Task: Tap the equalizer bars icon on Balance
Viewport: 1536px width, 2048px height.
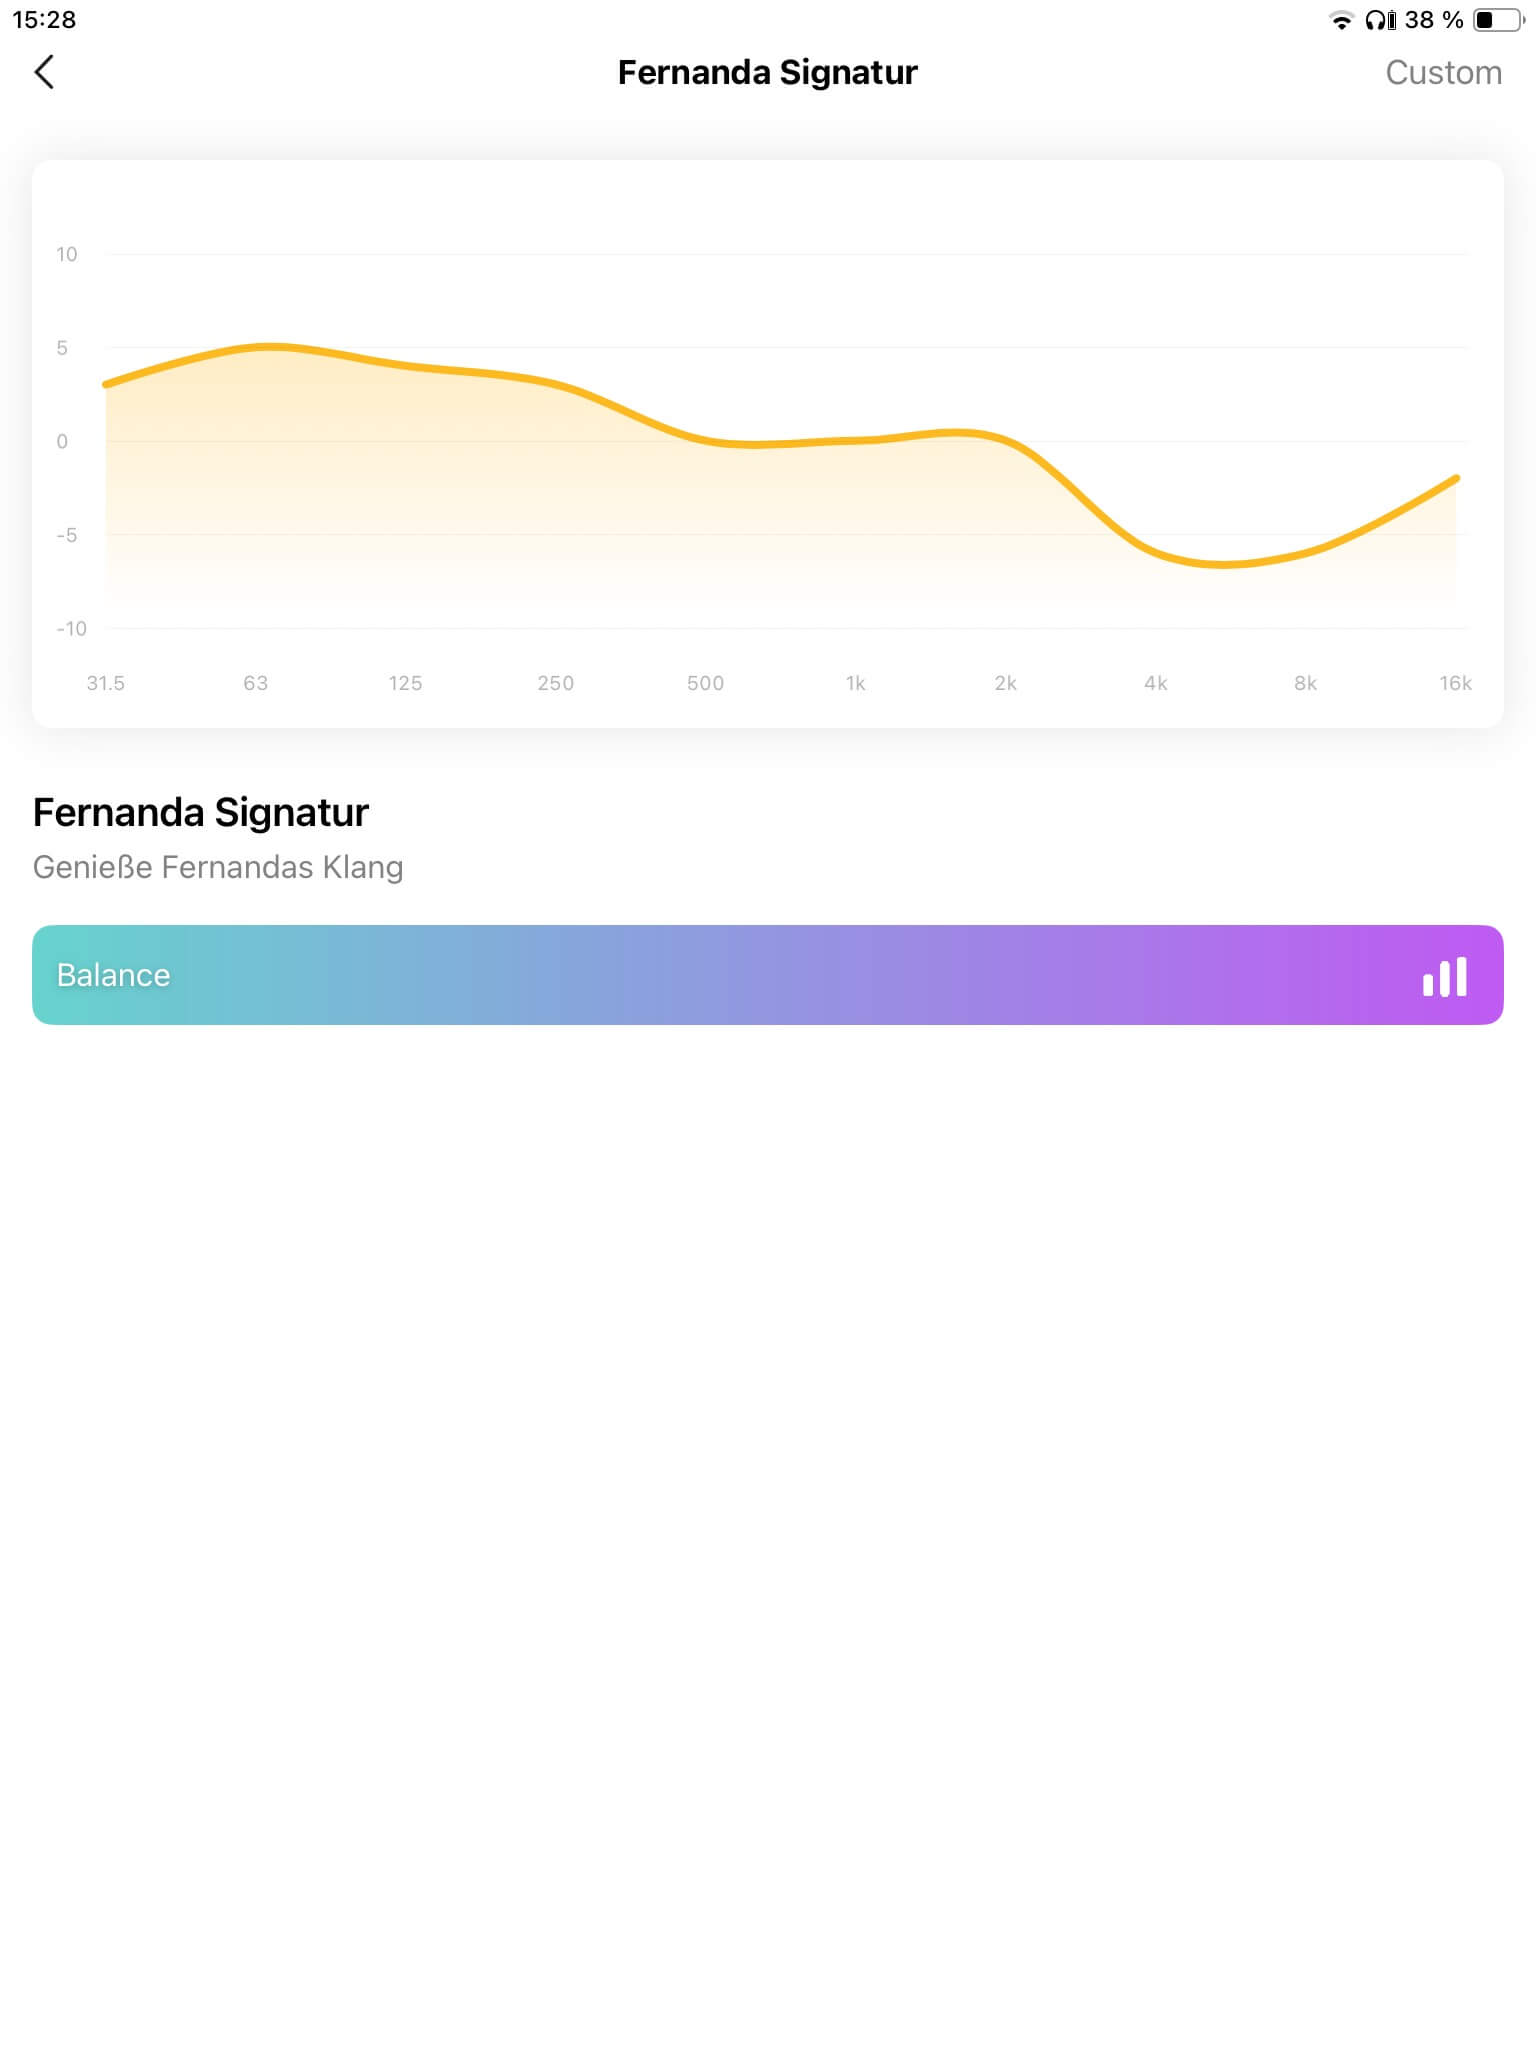Action: (1444, 976)
